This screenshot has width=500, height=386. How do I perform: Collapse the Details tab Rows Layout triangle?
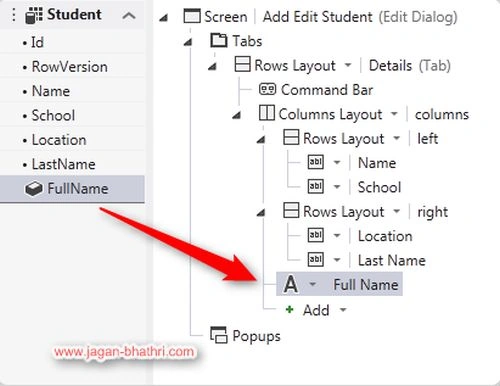pos(212,66)
